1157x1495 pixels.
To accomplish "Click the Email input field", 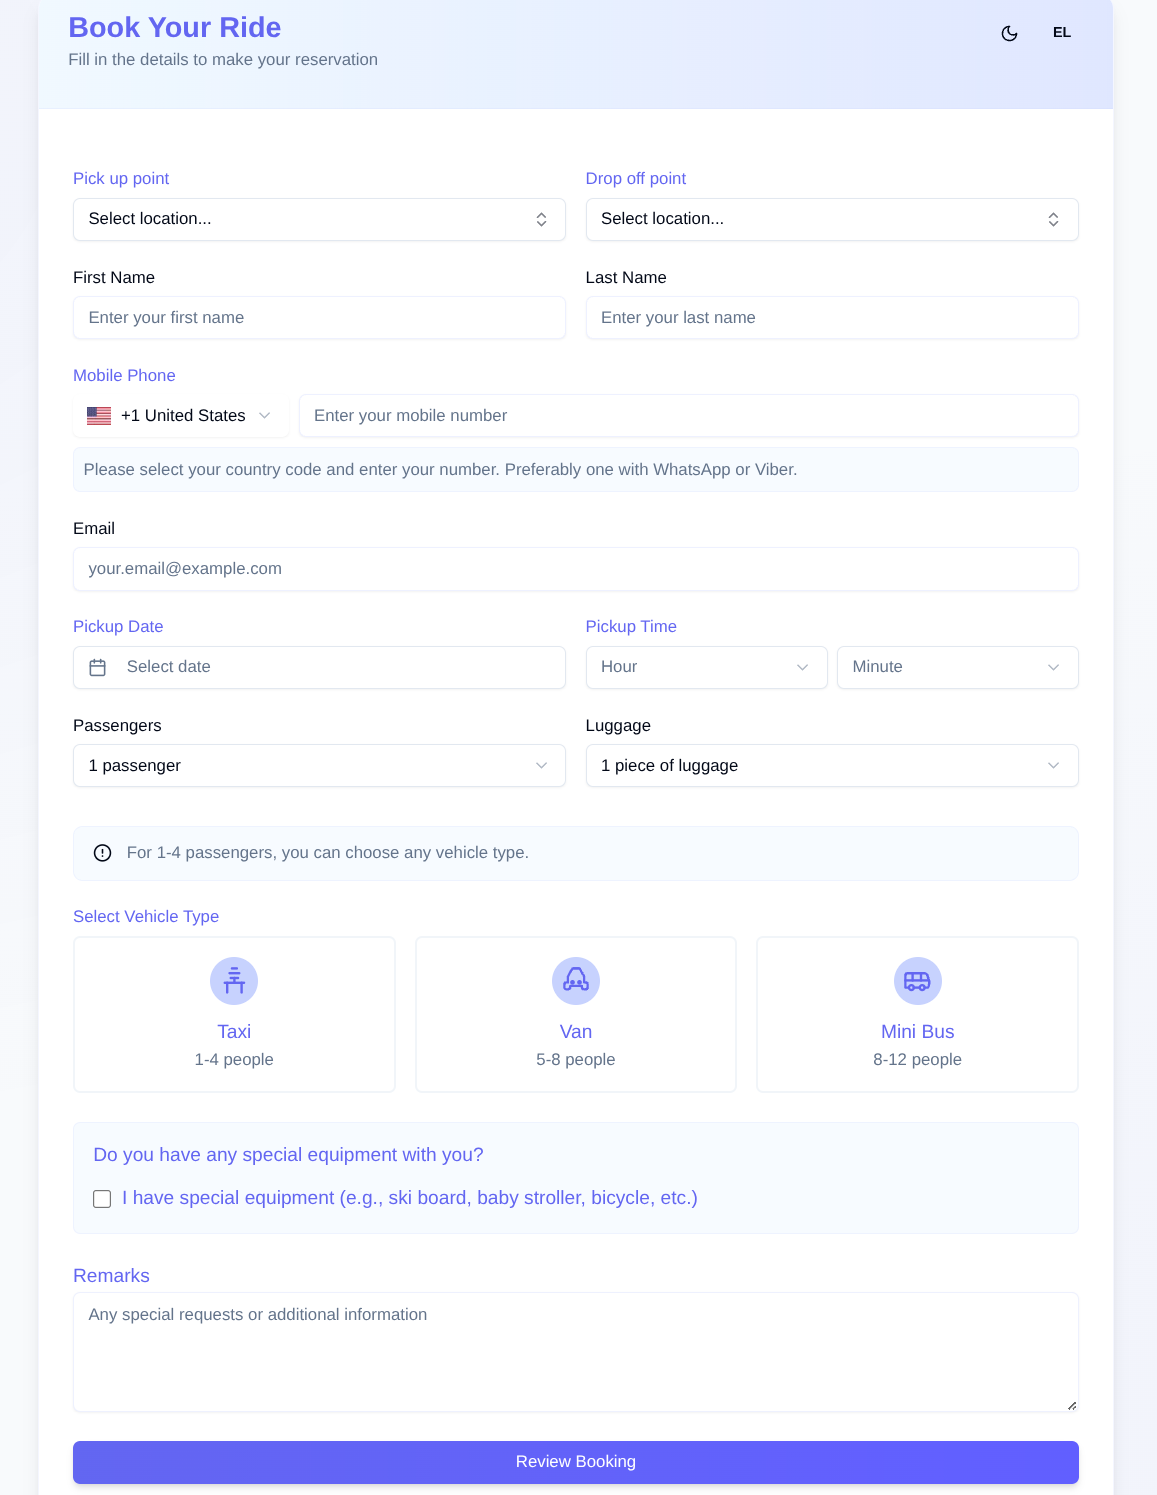I will click(x=575, y=569).
